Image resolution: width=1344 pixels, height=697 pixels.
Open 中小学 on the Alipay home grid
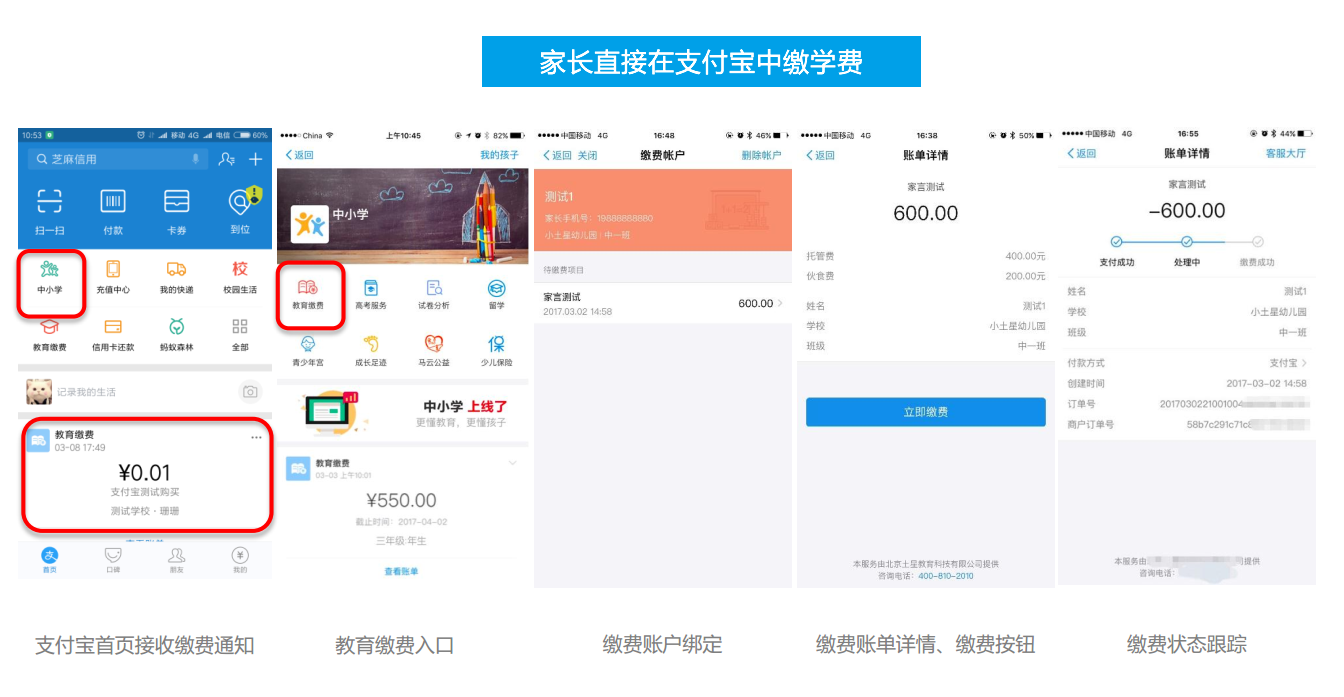tap(50, 277)
